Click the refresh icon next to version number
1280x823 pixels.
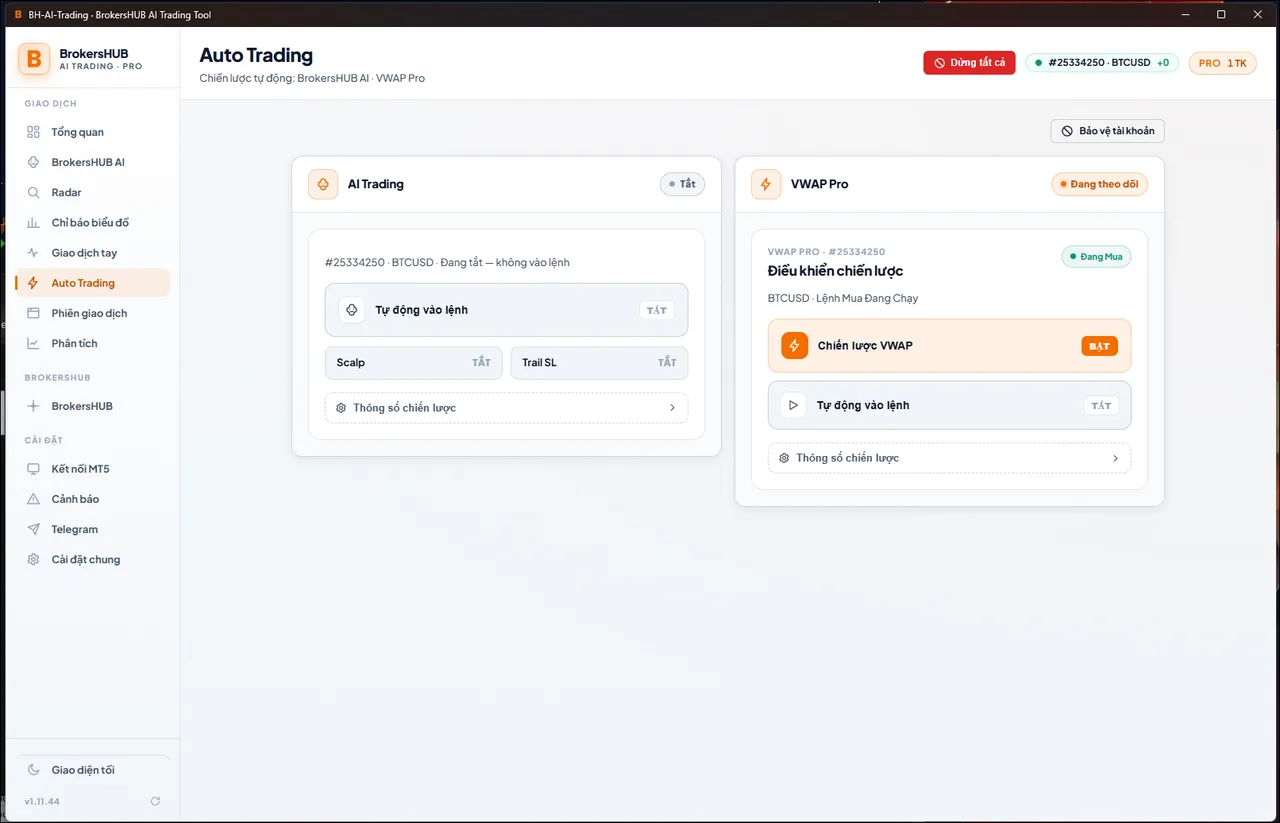tap(155, 801)
